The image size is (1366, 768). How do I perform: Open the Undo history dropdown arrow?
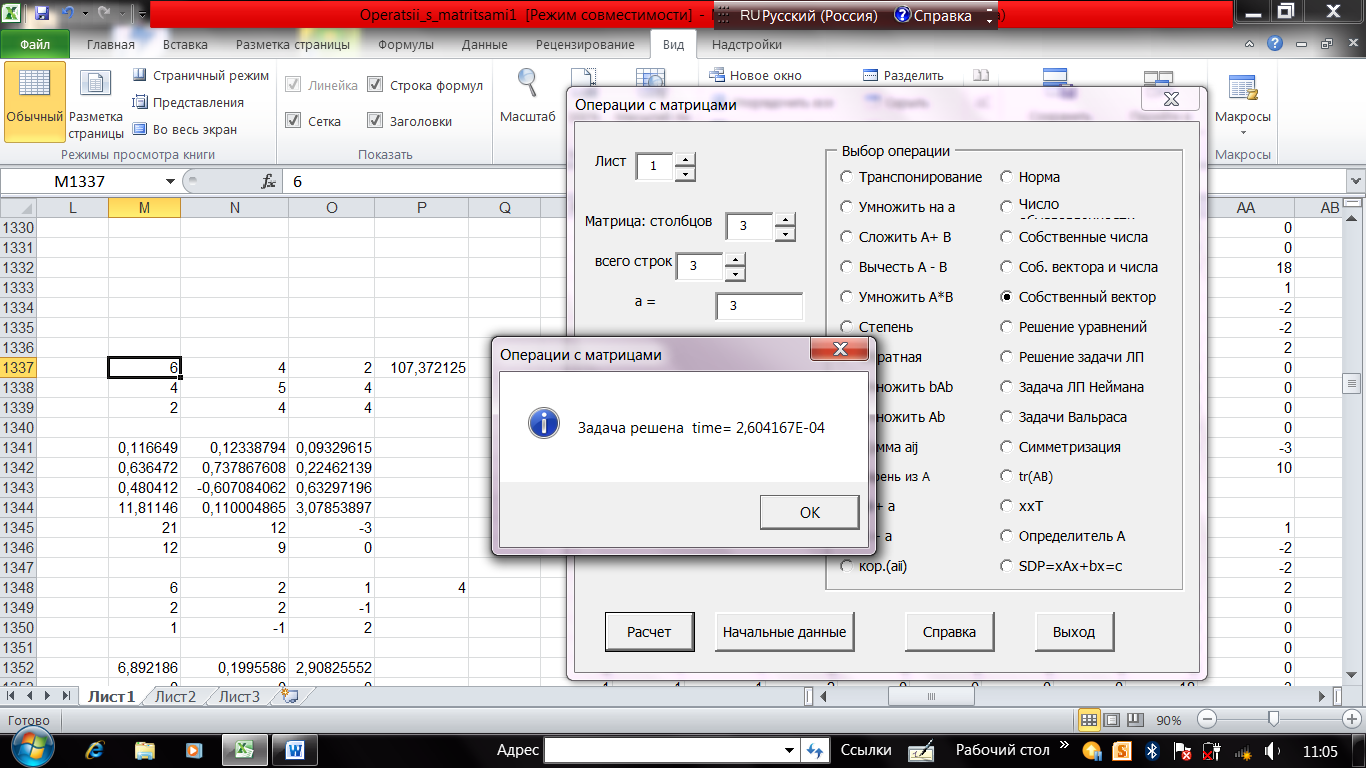[x=85, y=15]
